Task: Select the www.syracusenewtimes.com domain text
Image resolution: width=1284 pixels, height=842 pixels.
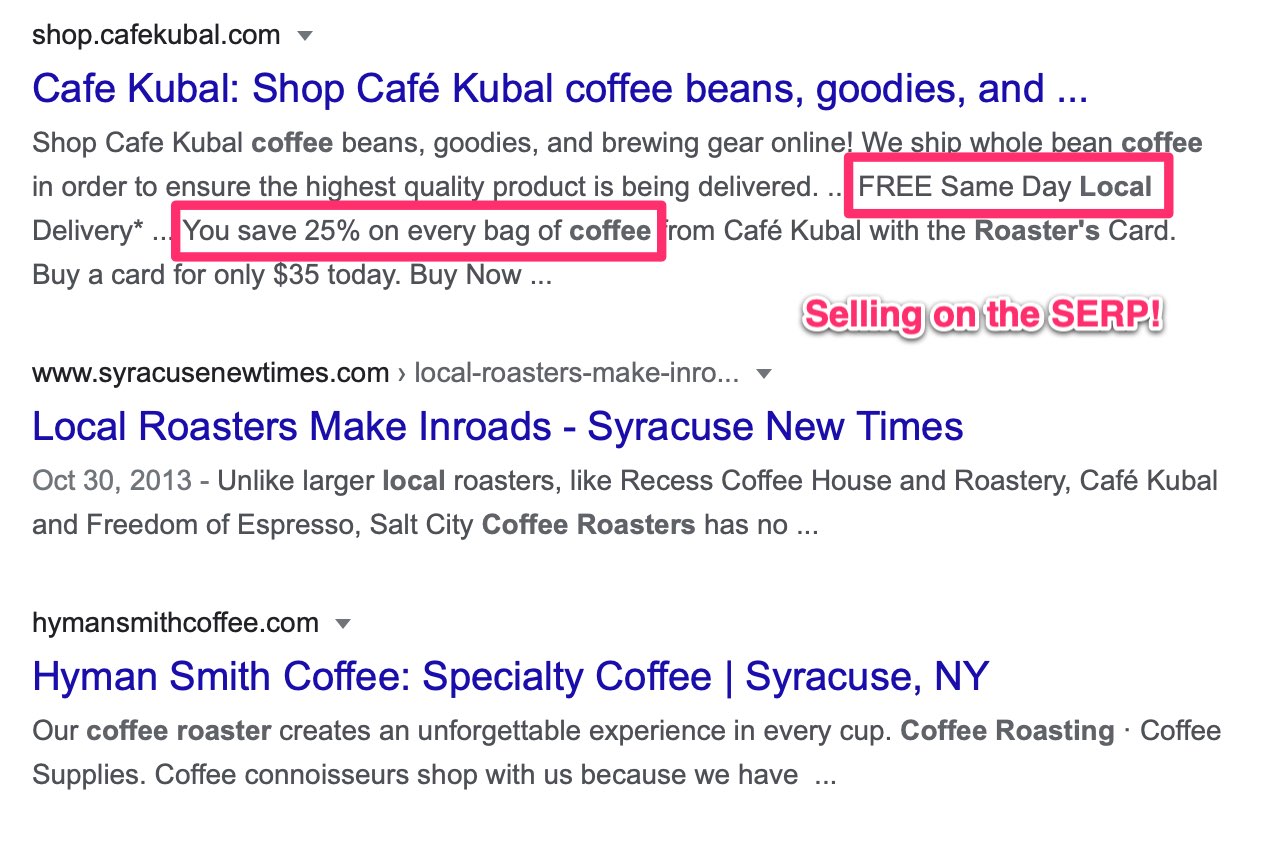Action: pyautogui.click(x=210, y=374)
